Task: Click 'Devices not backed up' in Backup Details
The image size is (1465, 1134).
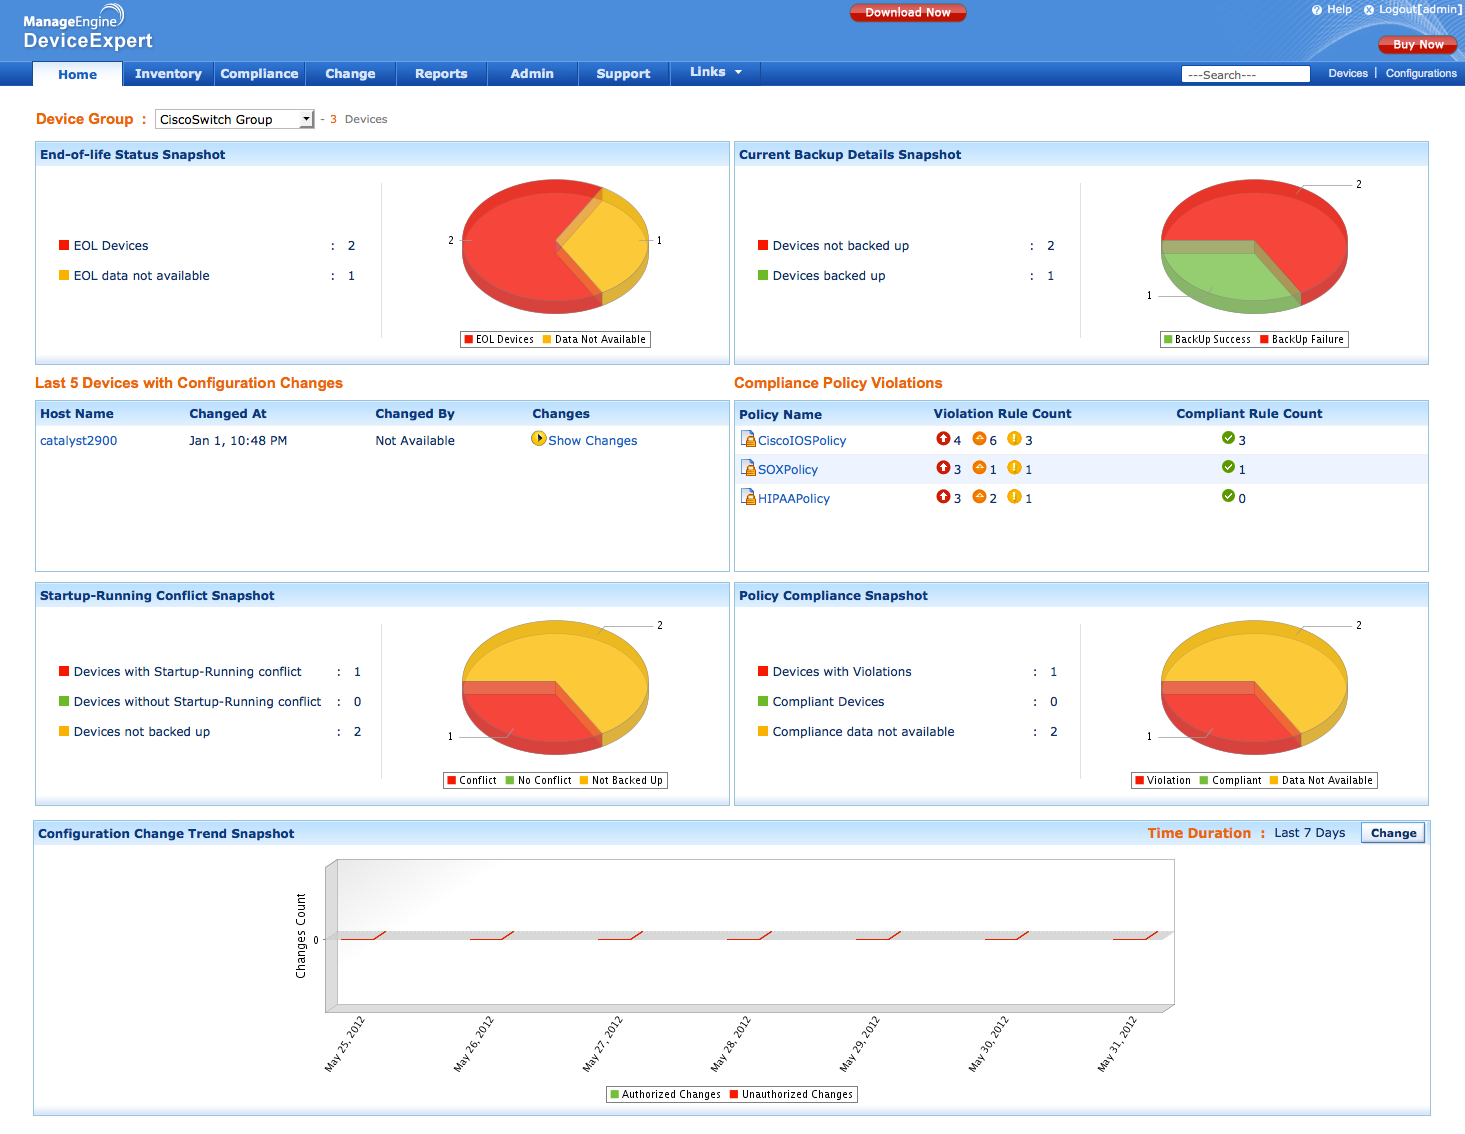Action: point(841,246)
